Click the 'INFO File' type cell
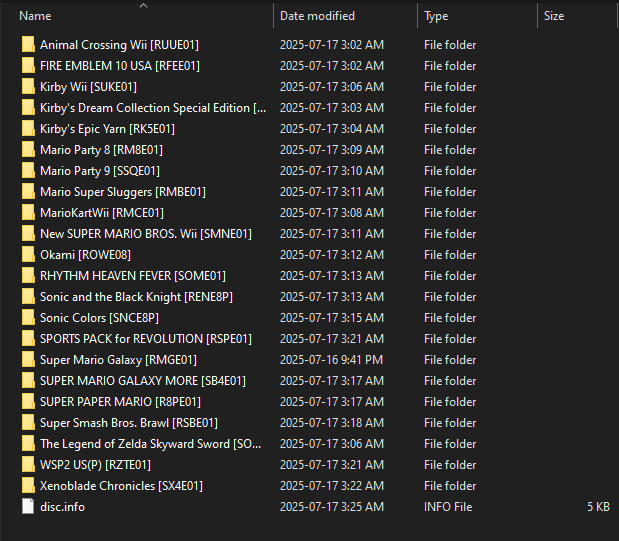The width and height of the screenshot is (619, 541). 448,506
